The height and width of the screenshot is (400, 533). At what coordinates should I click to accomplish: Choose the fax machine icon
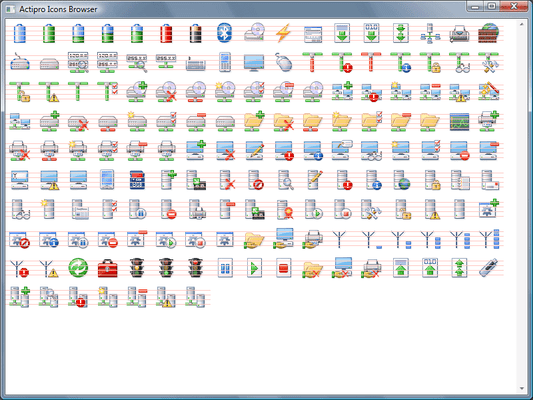(x=459, y=33)
